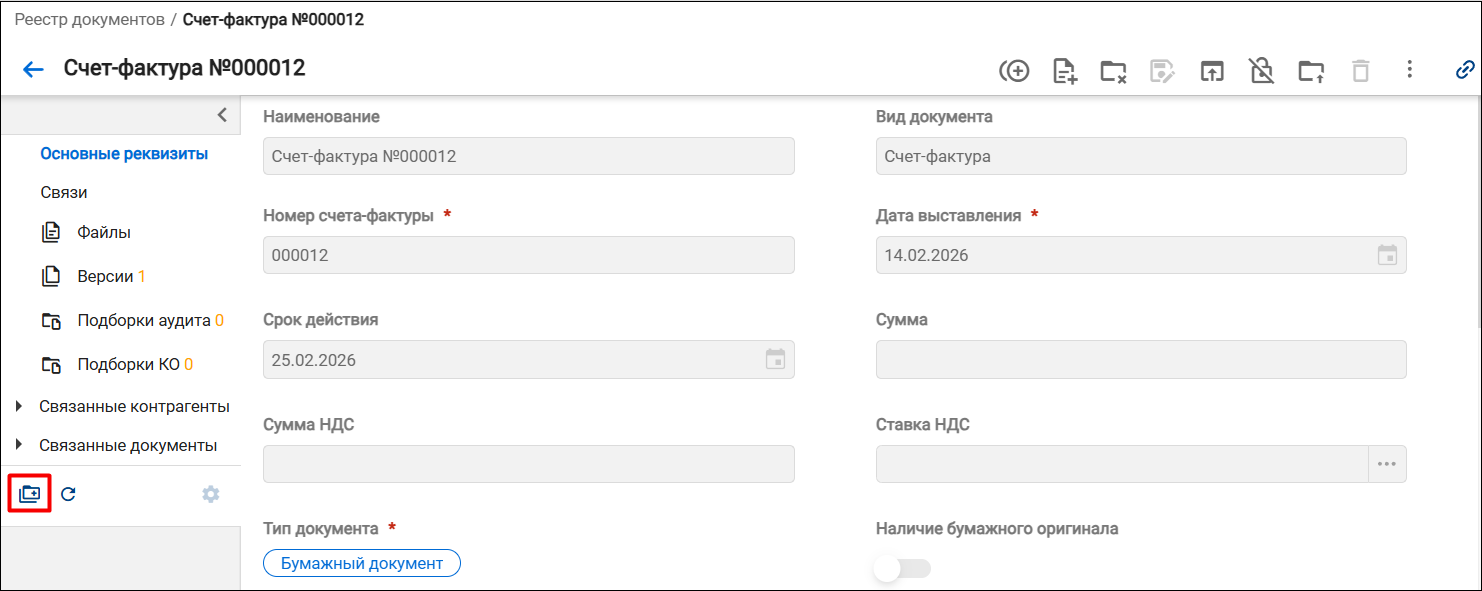This screenshot has width=1482, height=591.
Task: Click the back arrow beside document title
Action: (34, 69)
